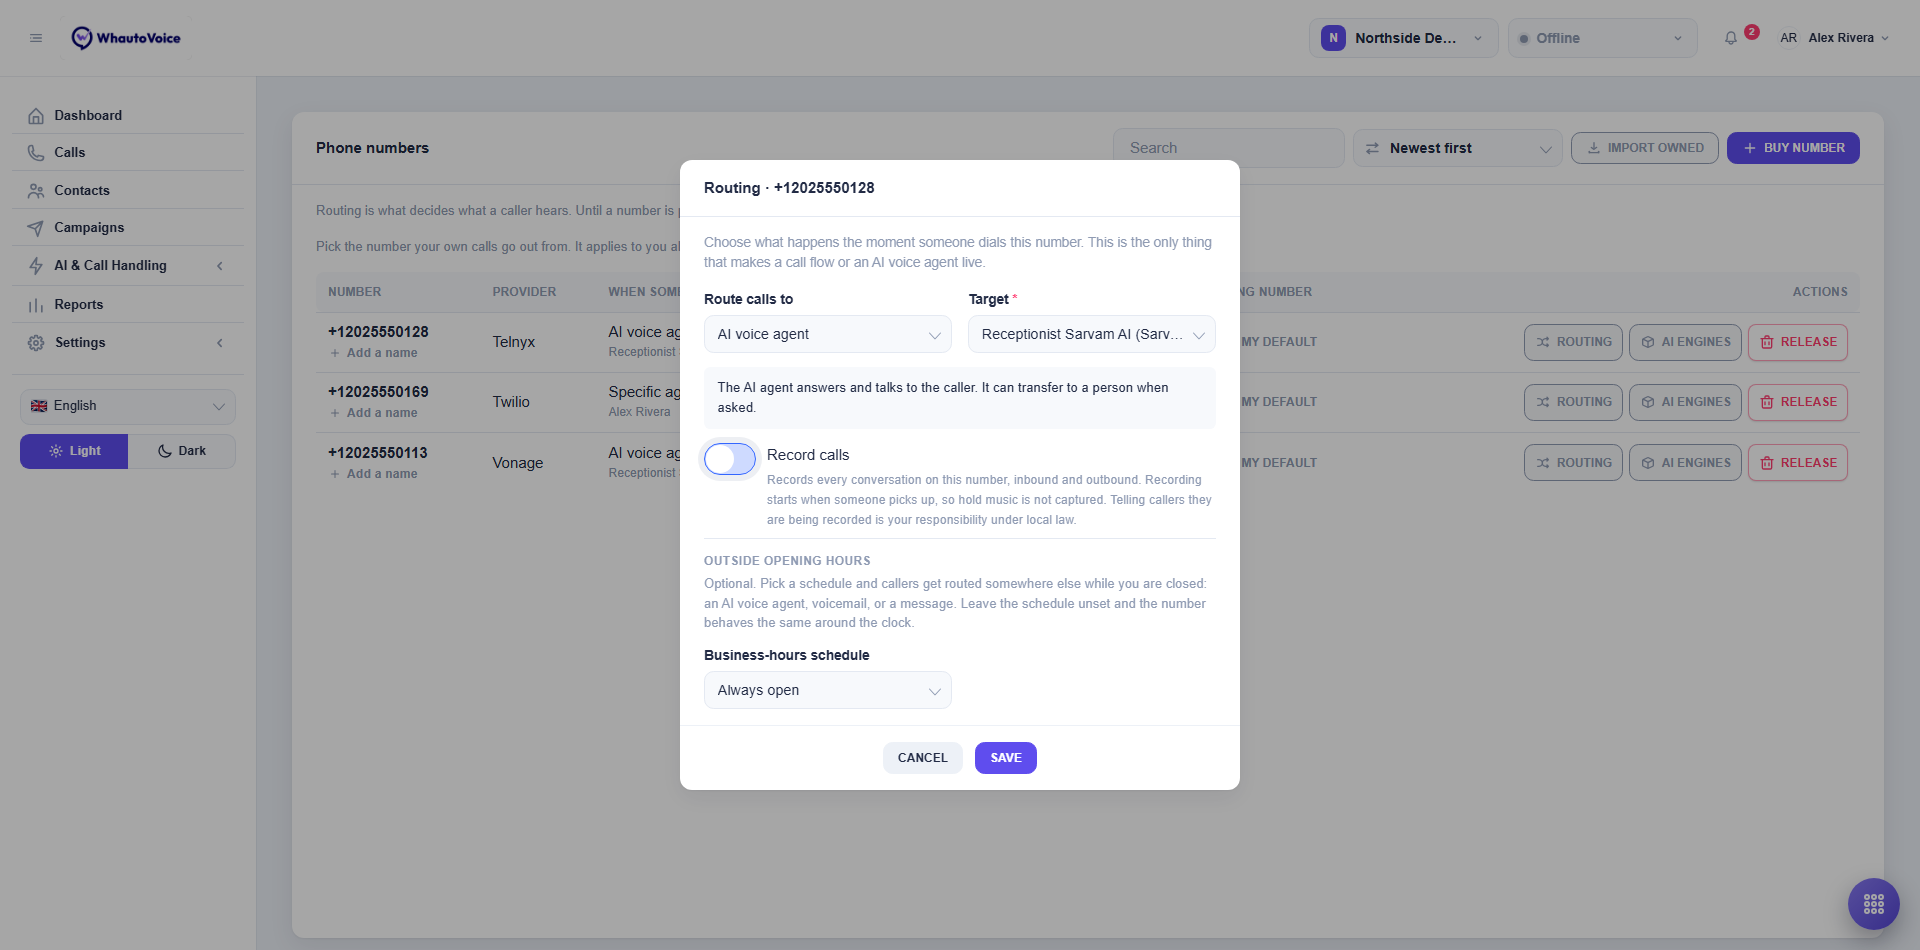Open the Target agent dropdown

point(1092,334)
